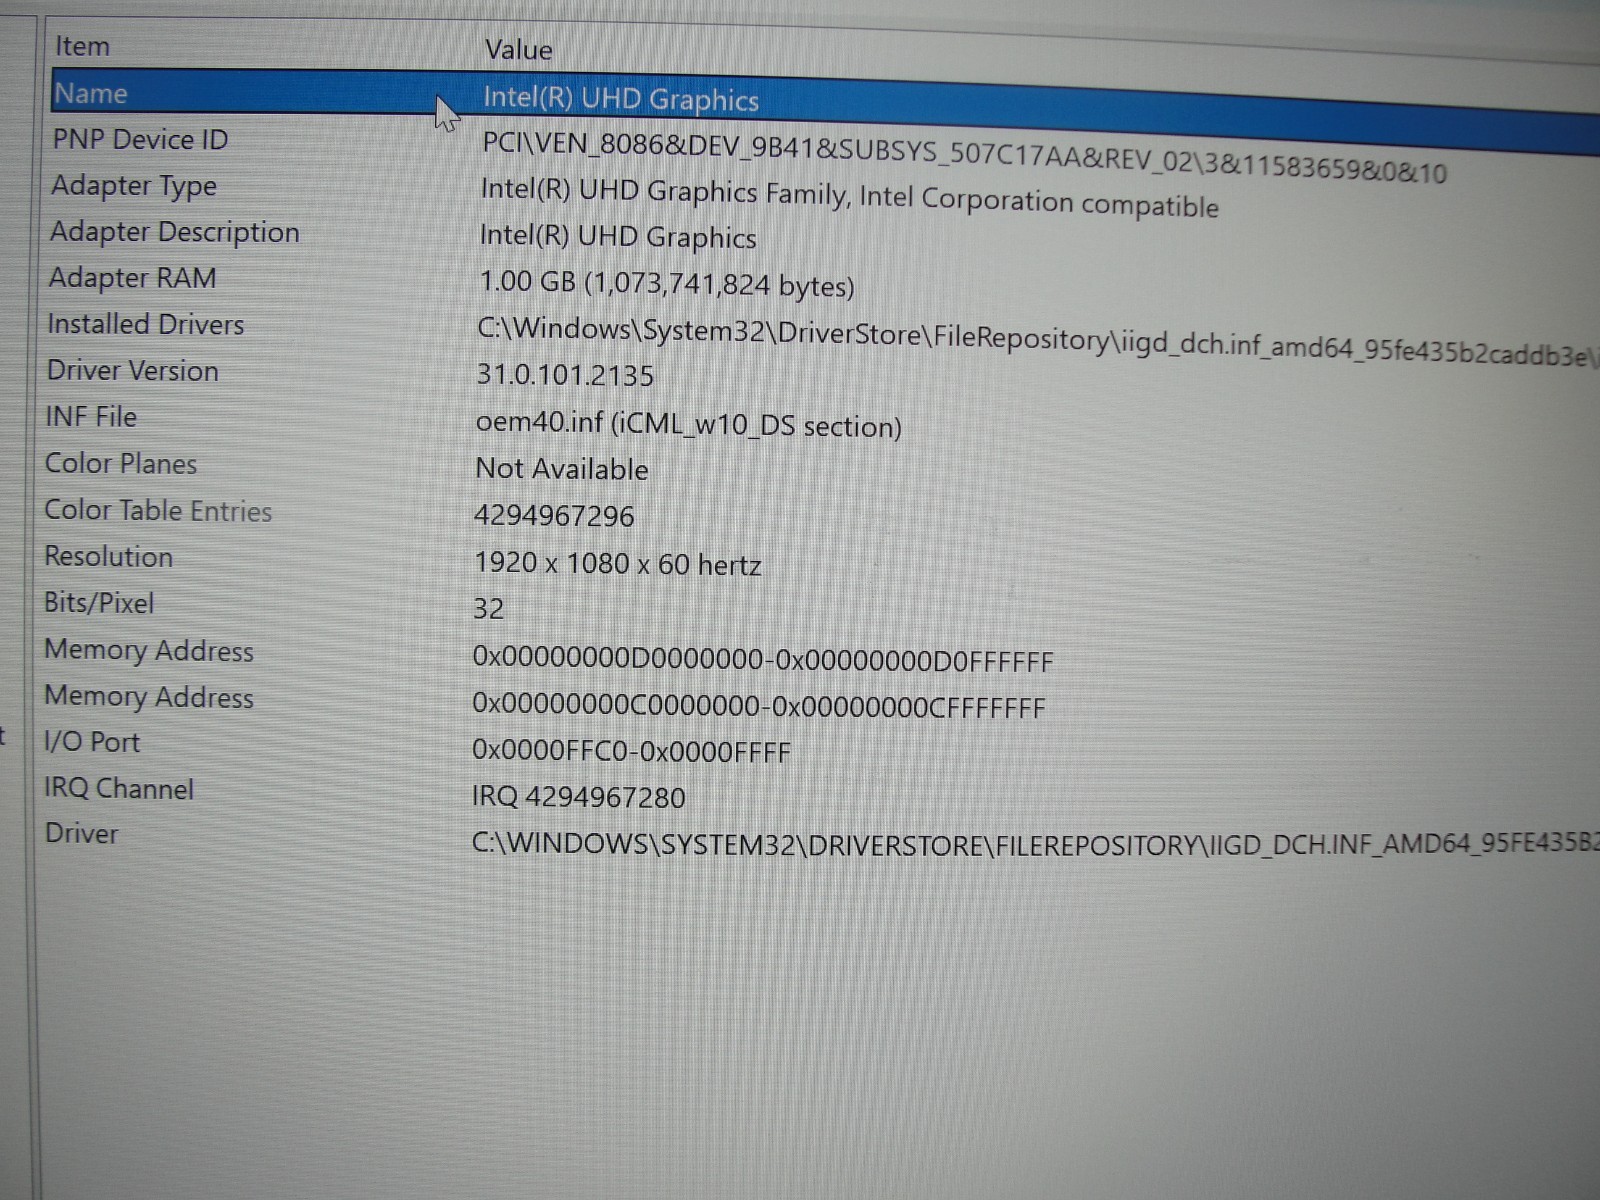
Task: Click the PCI\VEN_8086 device ID value
Action: click(x=964, y=156)
